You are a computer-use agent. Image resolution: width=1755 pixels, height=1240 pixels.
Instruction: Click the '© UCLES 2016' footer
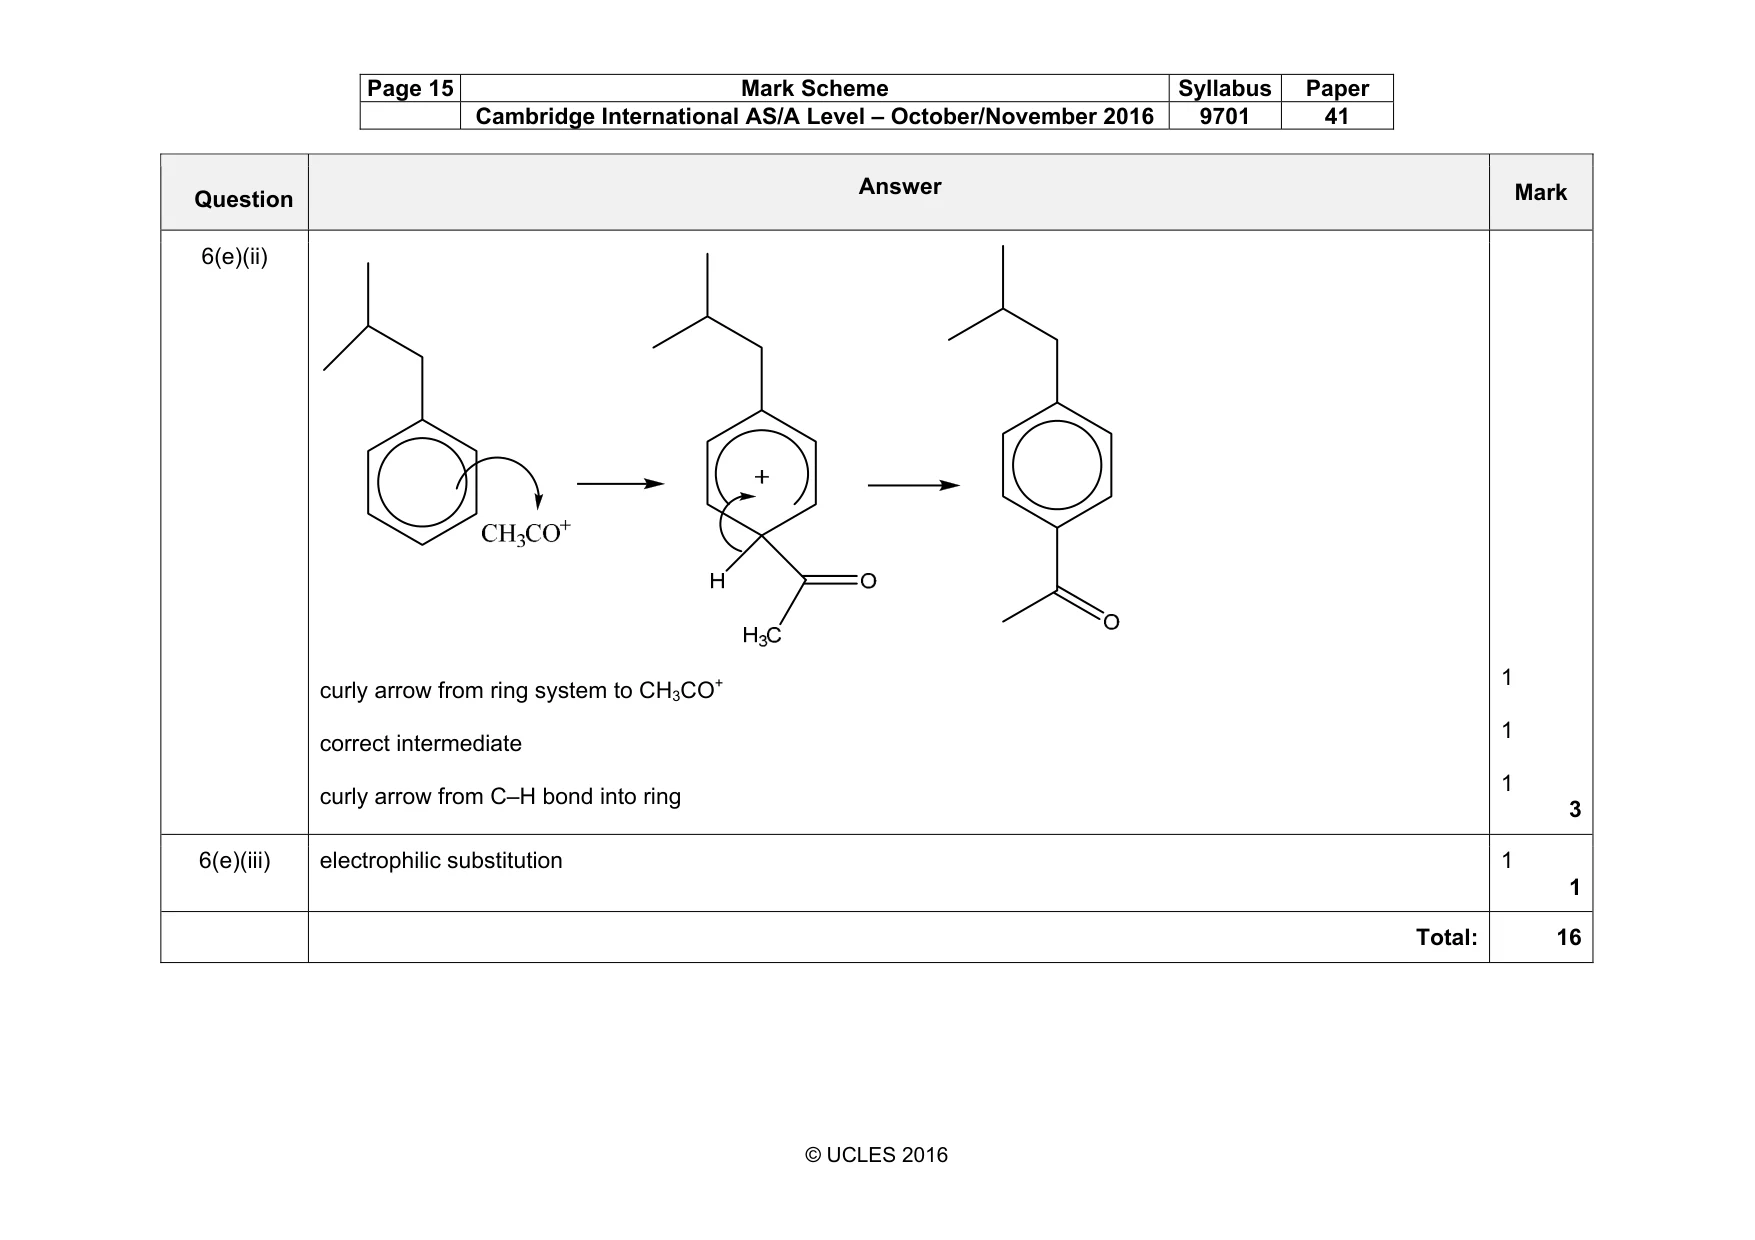click(x=876, y=1155)
